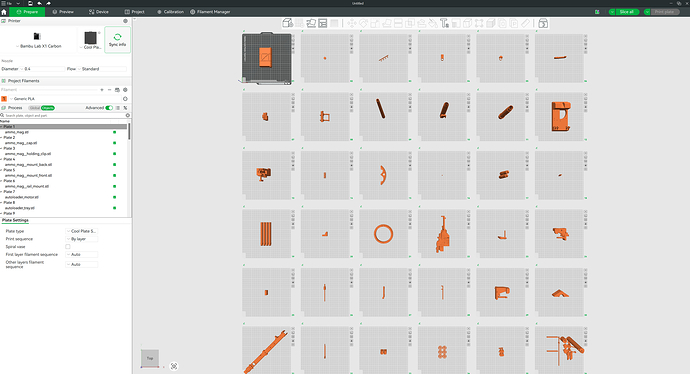Click the orange filament color swatch
The width and height of the screenshot is (690, 374).
tap(4, 99)
